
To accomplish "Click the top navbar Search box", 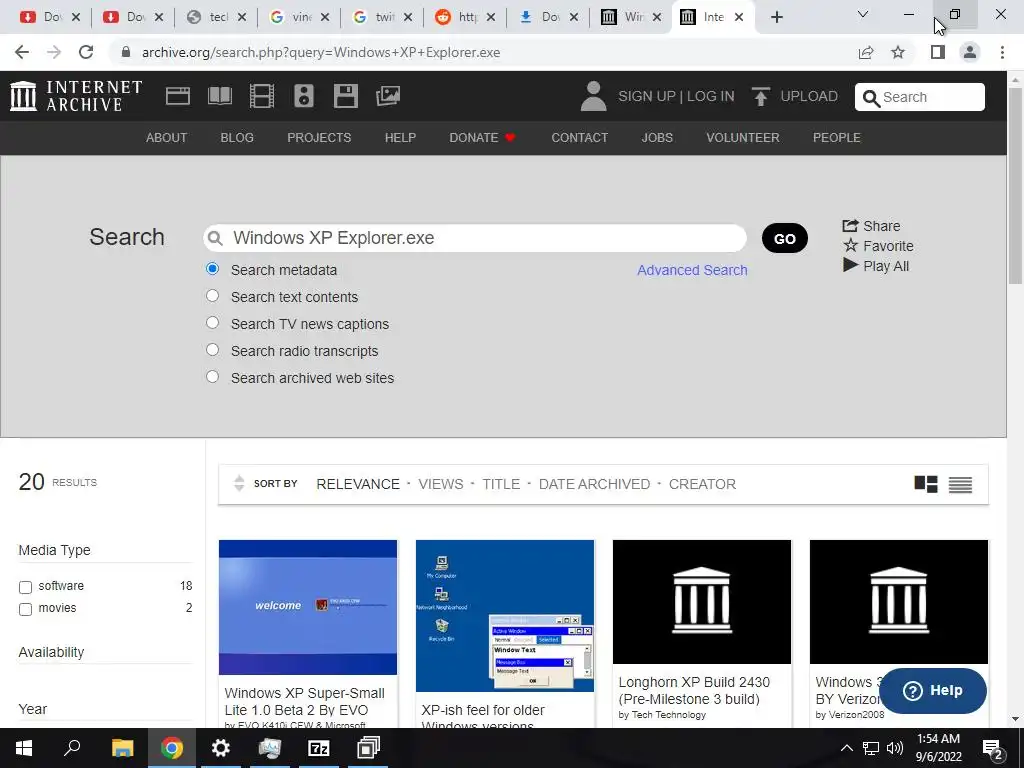I will (x=920, y=97).
